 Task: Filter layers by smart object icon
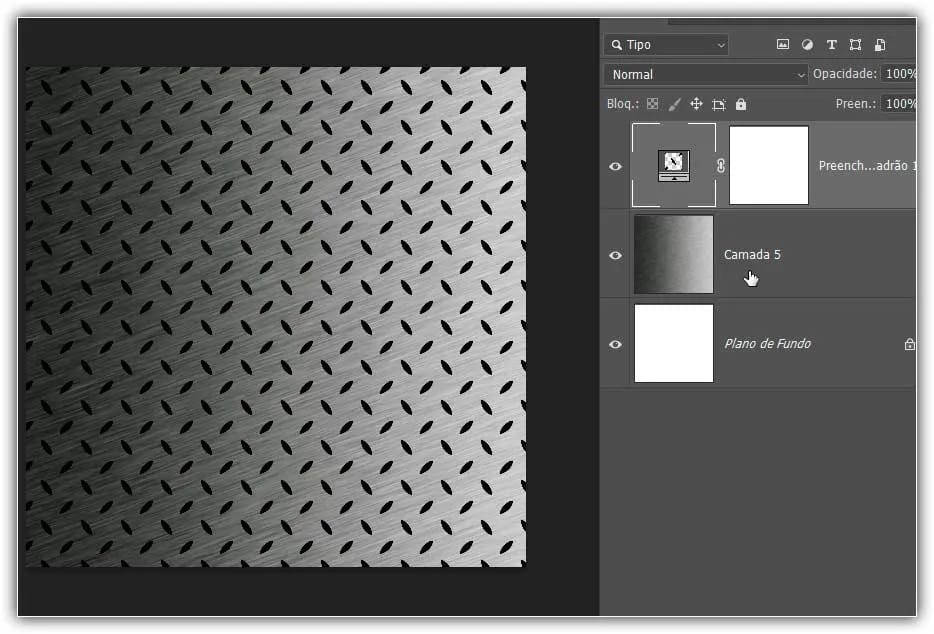(880, 45)
